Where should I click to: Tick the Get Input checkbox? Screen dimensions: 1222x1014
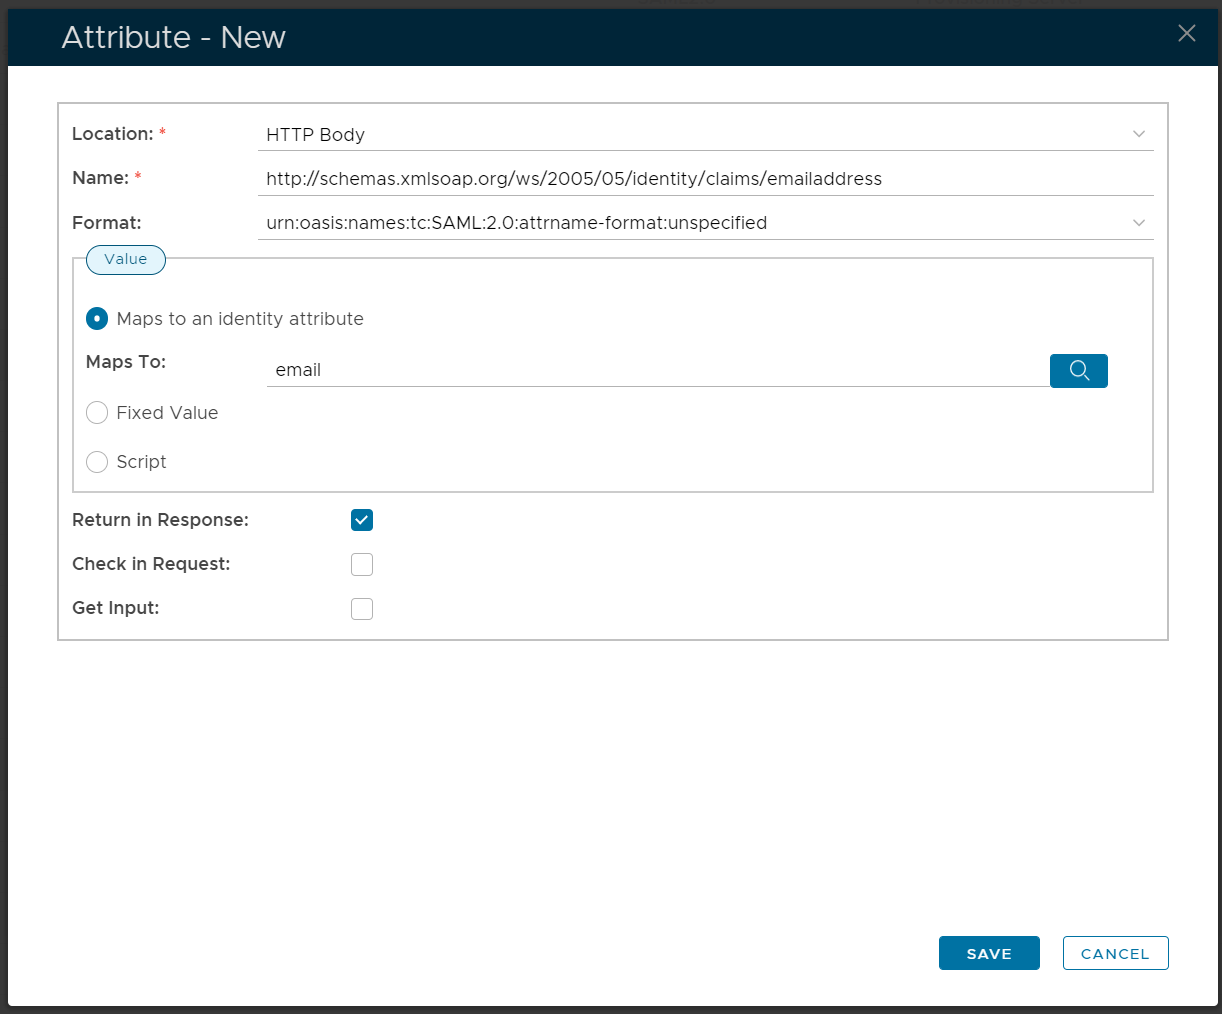362,609
